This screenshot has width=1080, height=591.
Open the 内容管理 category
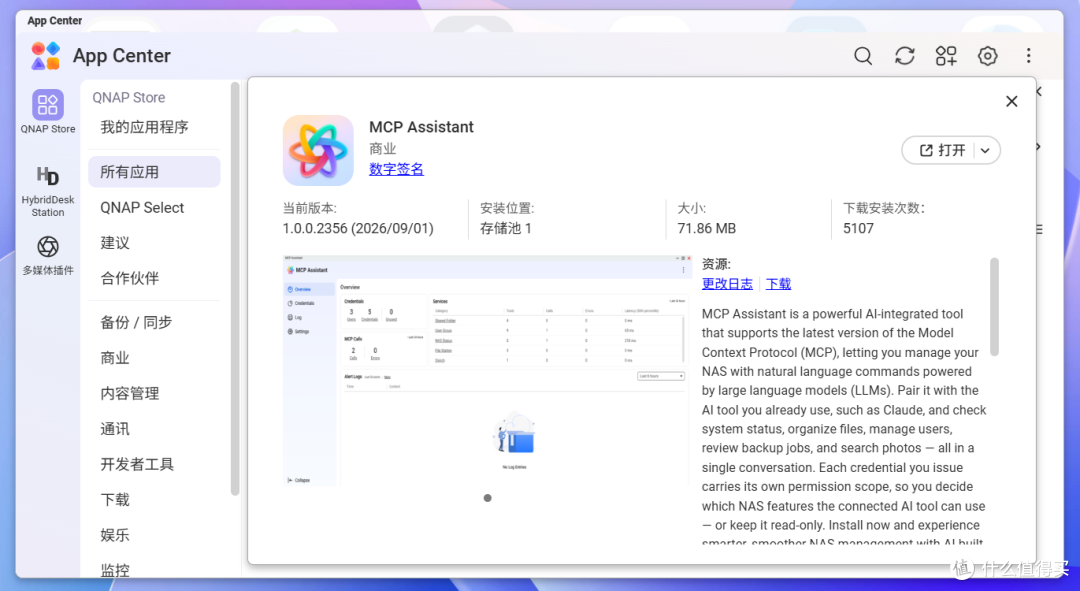click(x=129, y=393)
